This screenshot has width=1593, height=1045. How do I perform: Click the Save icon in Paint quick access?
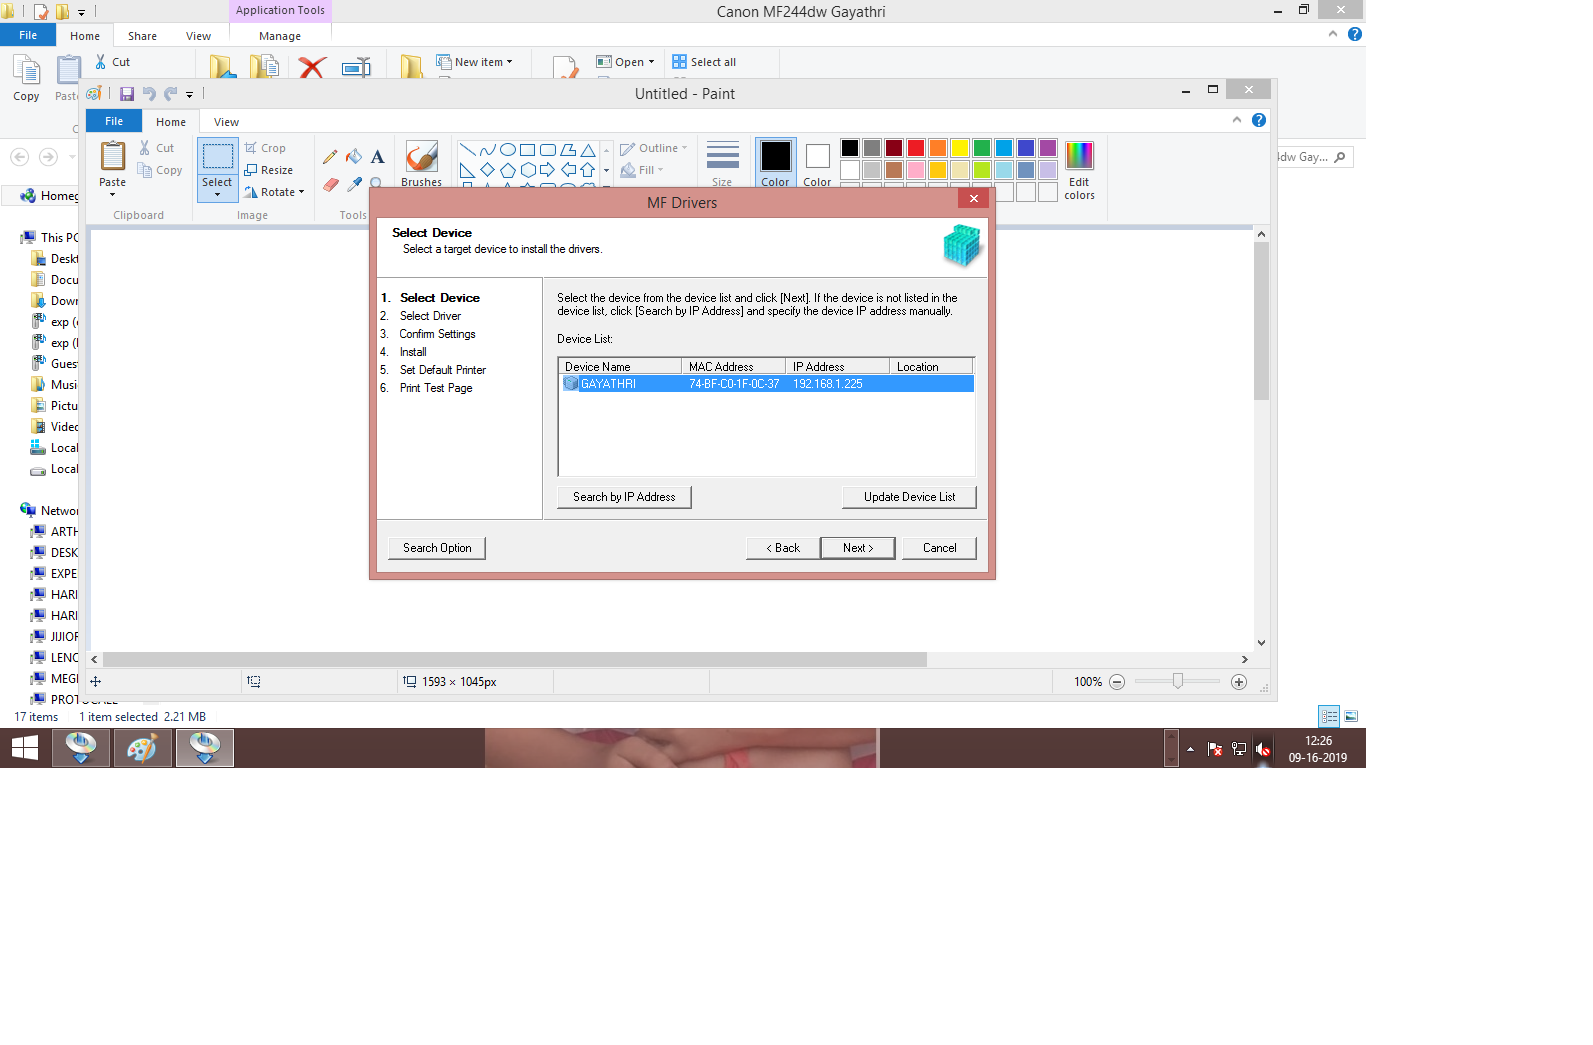[x=127, y=94]
